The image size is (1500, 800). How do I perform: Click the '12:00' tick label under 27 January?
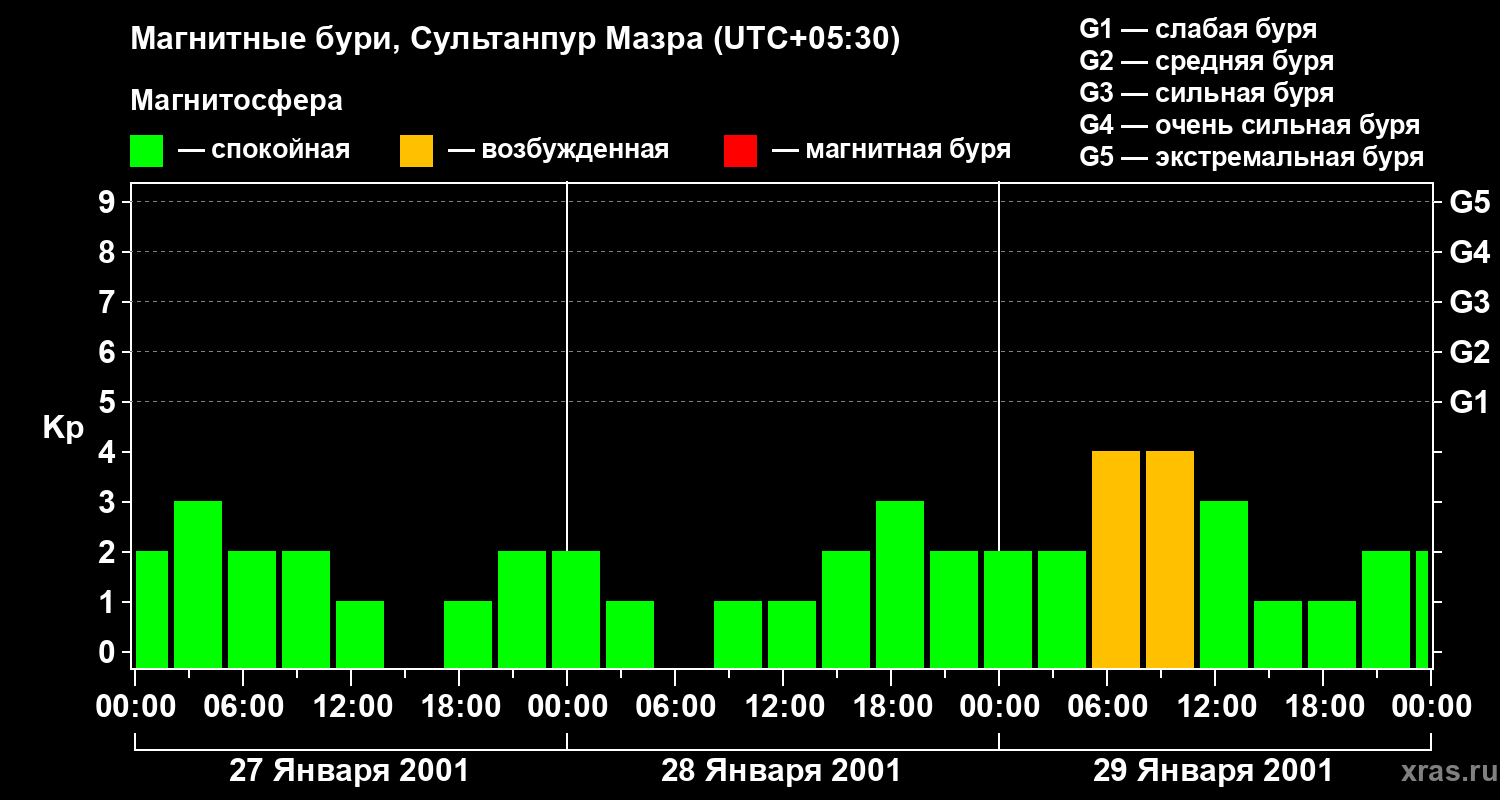pyautogui.click(x=352, y=707)
